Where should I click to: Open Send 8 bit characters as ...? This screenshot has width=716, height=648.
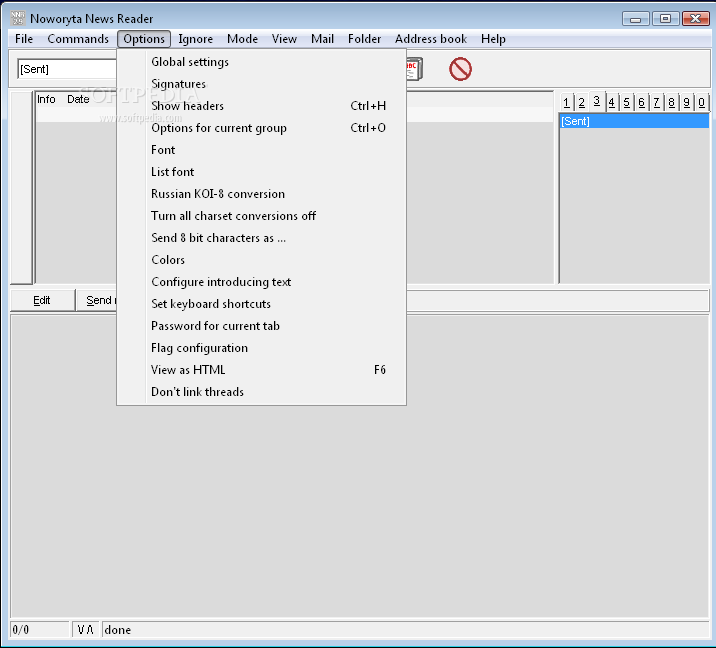point(262,237)
